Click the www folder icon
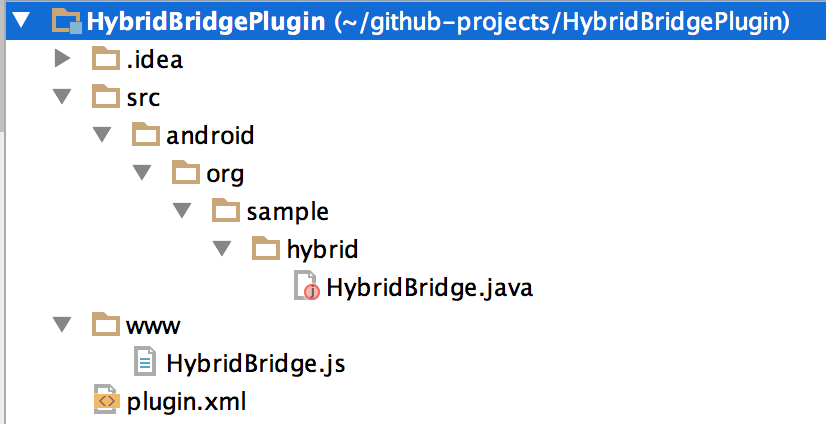 [106, 324]
